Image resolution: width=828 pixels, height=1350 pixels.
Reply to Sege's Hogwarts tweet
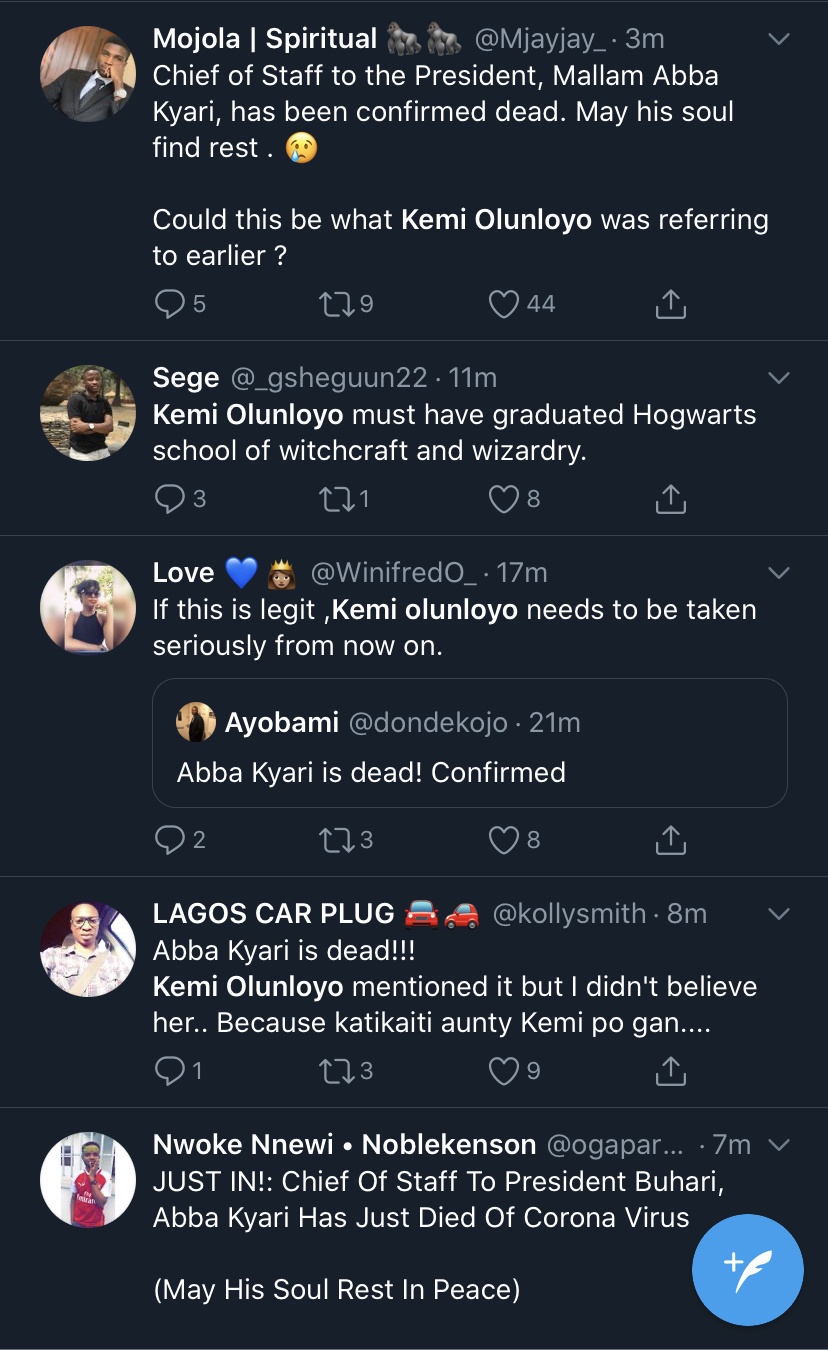(171, 498)
